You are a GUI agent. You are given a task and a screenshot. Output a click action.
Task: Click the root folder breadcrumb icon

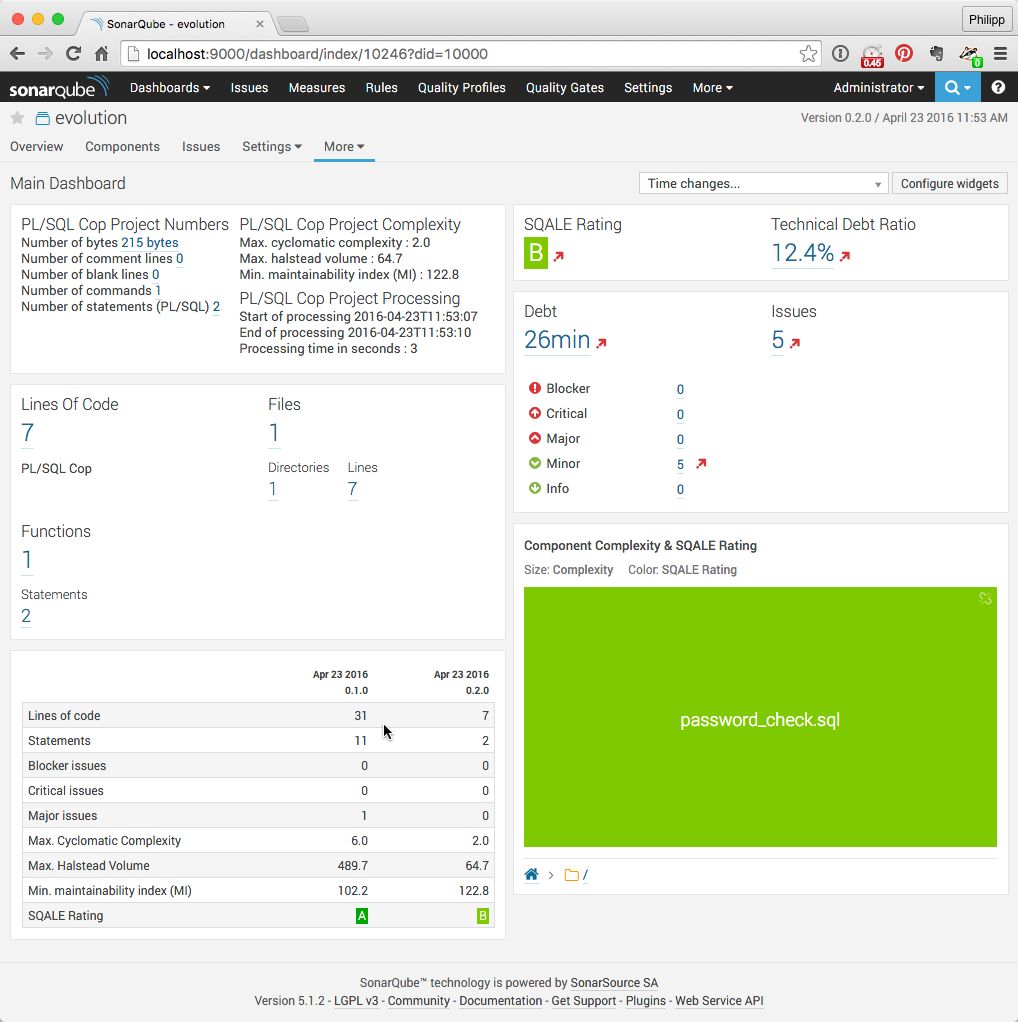pyautogui.click(x=572, y=875)
